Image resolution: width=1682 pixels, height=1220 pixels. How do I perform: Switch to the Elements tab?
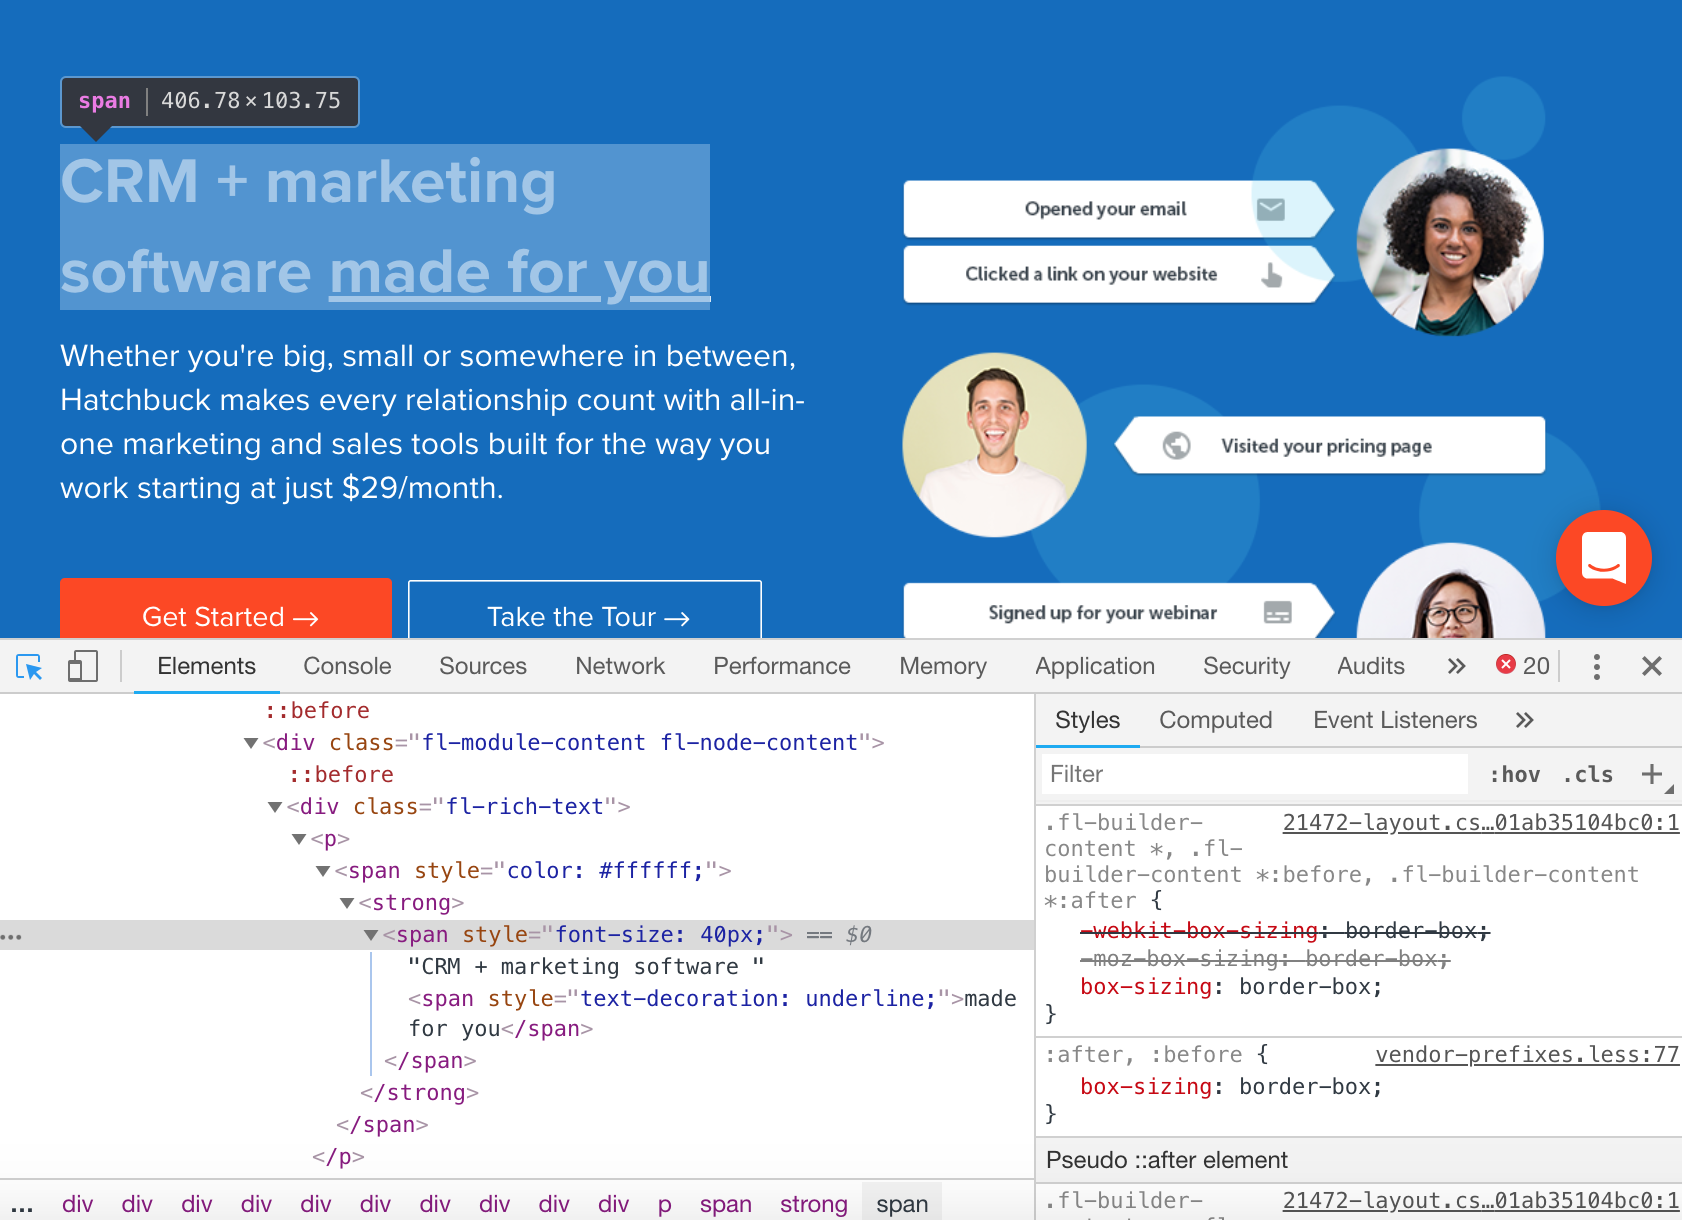206,666
